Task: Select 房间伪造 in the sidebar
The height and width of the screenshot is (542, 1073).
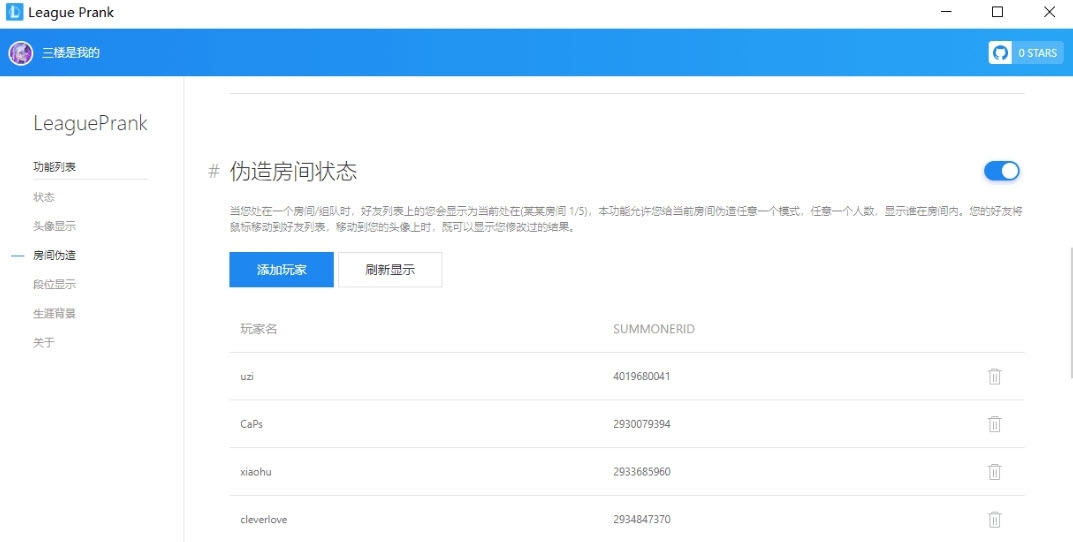Action: pos(55,255)
